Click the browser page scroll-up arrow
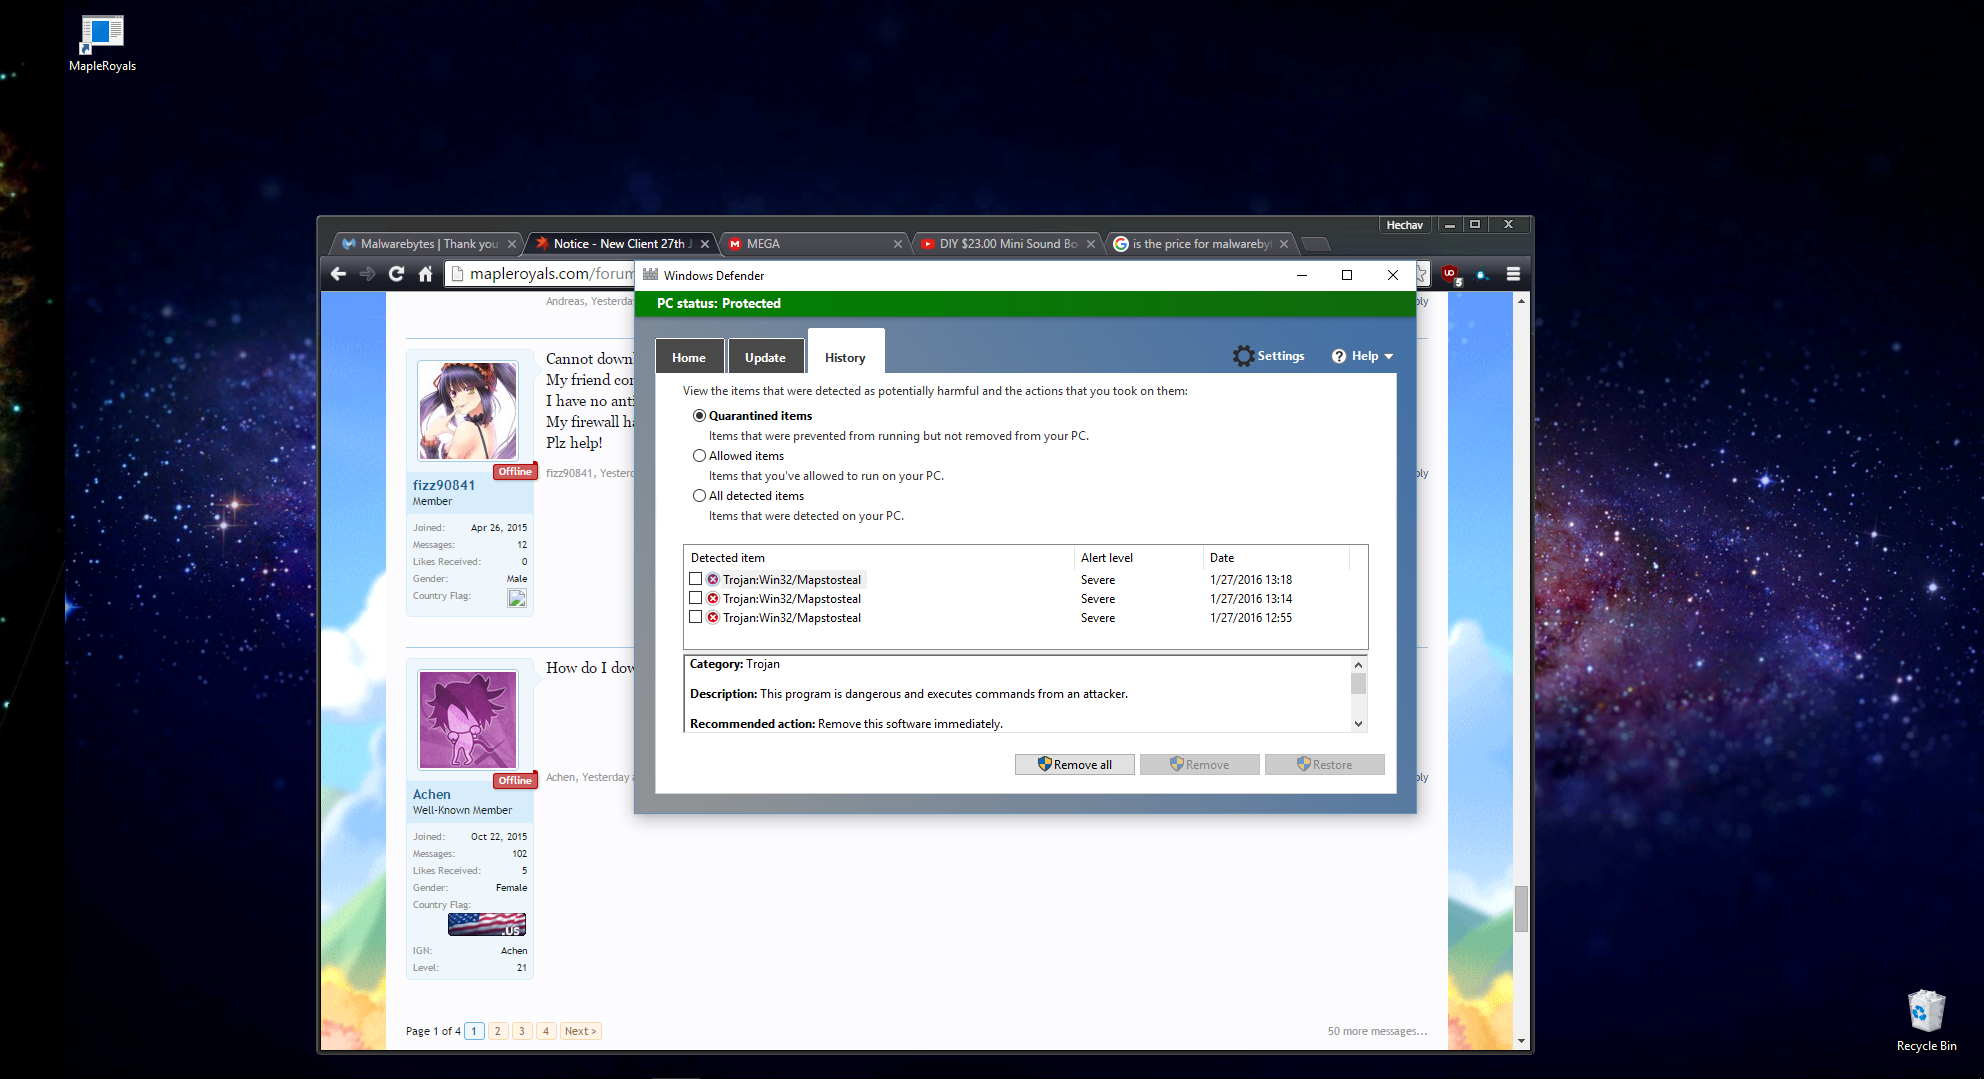Screen dimensions: 1984x1079 tap(1521, 301)
